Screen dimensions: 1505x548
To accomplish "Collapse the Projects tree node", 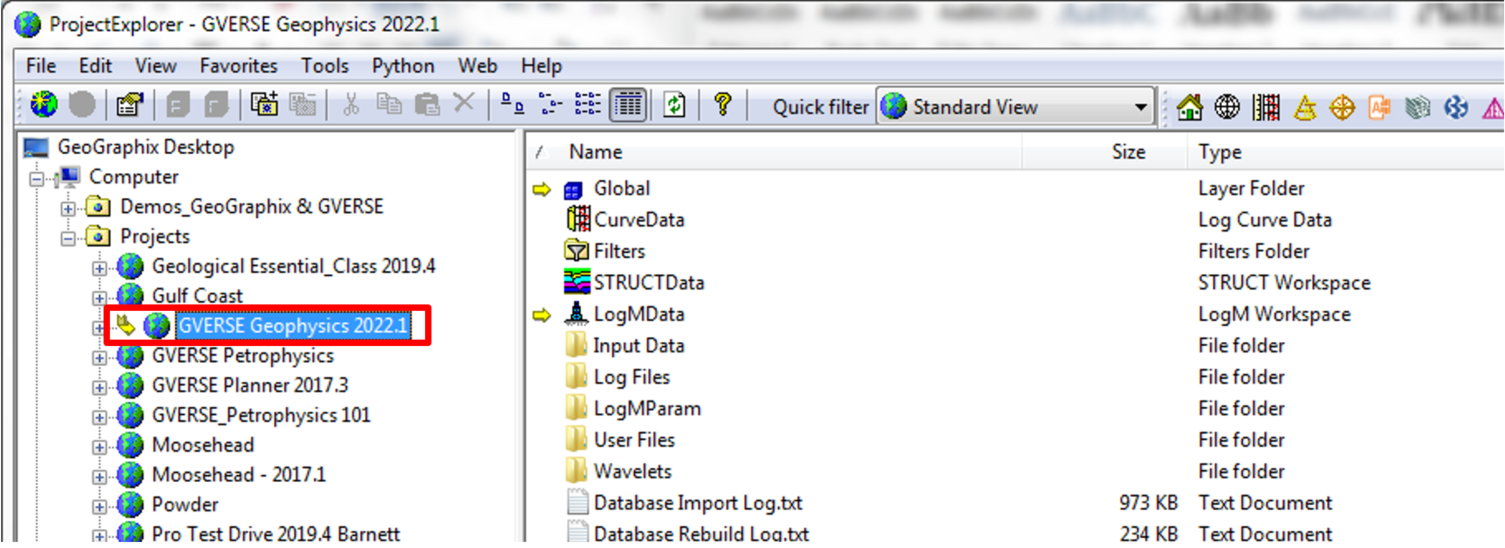I will click(68, 239).
